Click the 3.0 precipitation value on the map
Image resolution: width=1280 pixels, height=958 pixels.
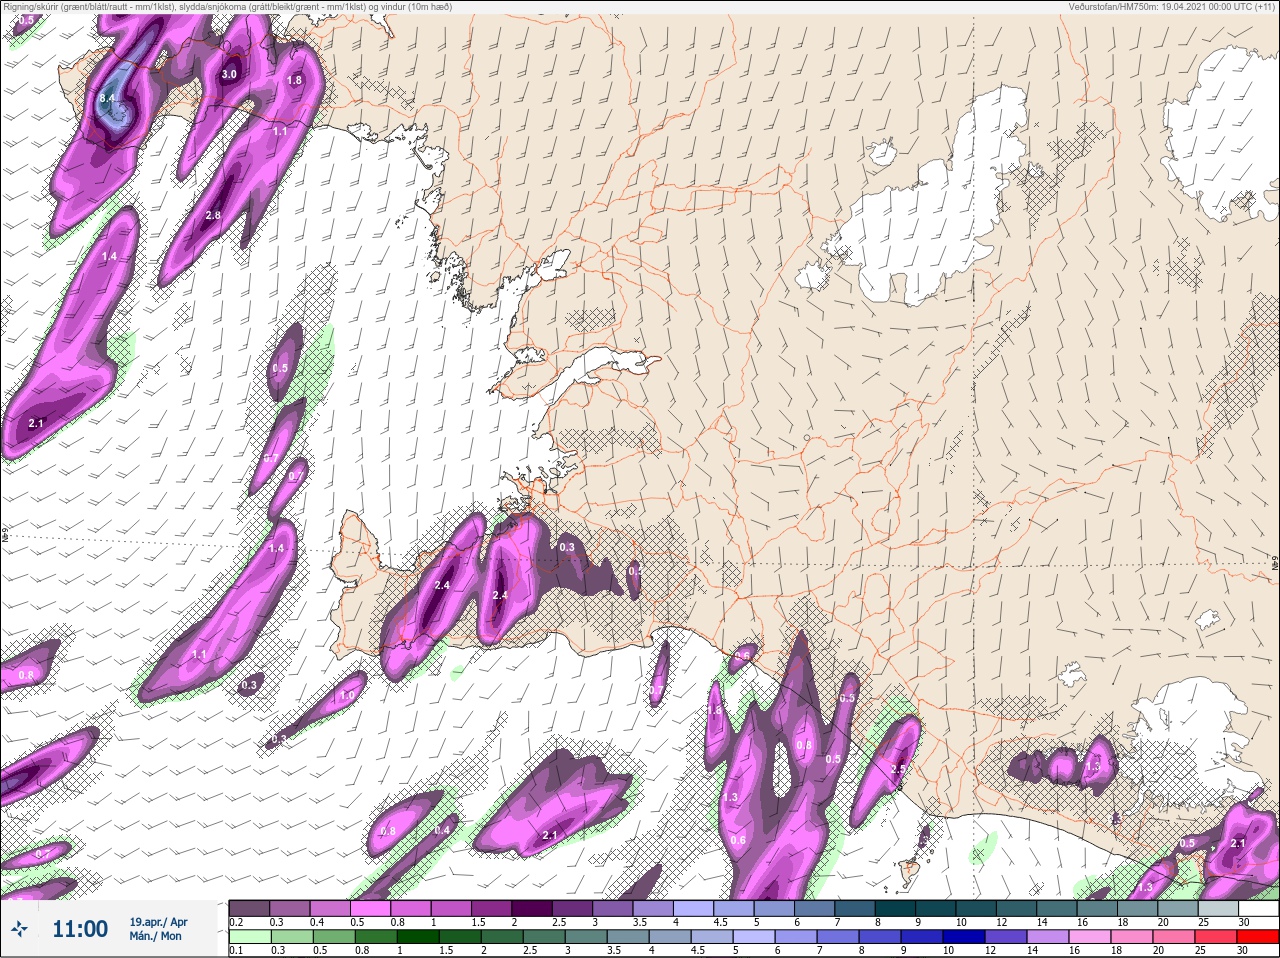click(229, 74)
